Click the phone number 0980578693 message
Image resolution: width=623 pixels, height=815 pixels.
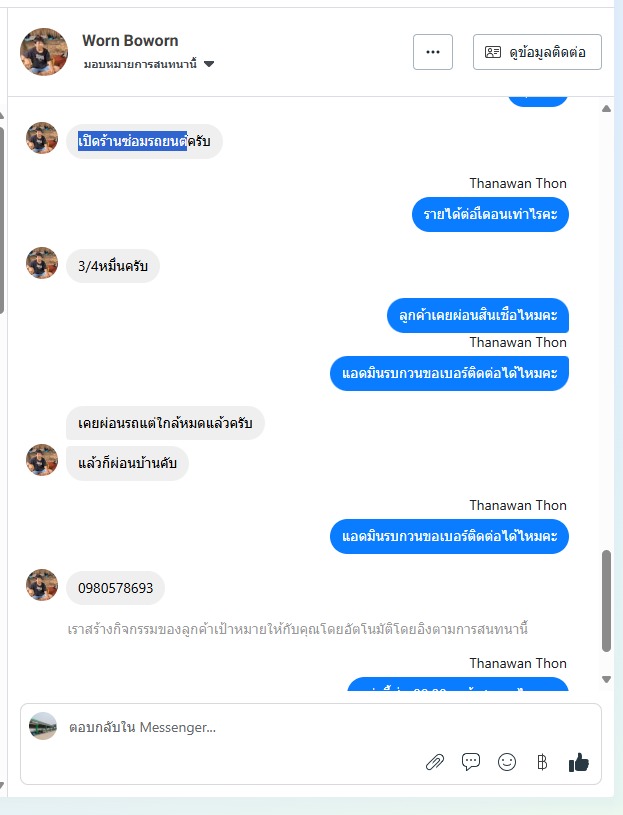point(115,588)
